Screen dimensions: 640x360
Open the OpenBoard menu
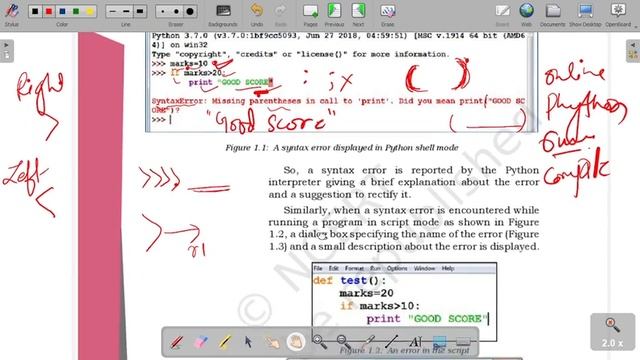618,15
